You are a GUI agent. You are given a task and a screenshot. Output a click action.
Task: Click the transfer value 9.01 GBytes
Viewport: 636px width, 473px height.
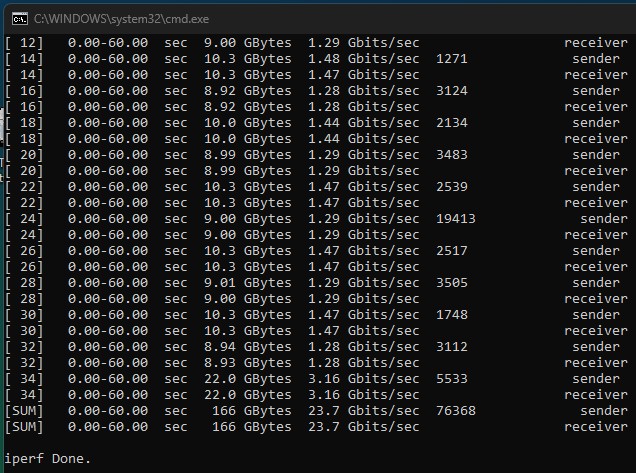tap(247, 283)
